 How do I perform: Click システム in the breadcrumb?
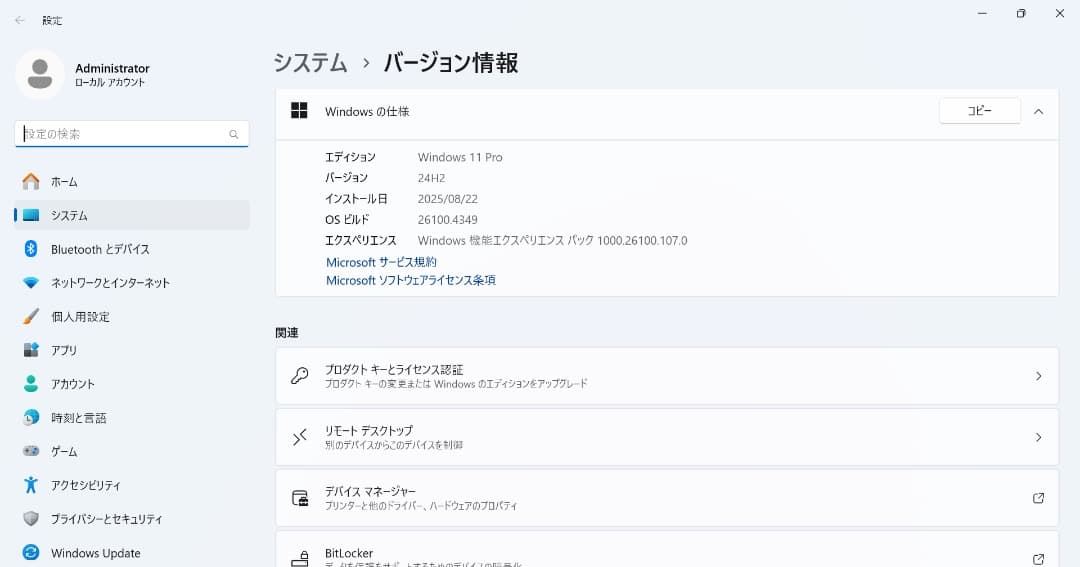[x=311, y=63]
